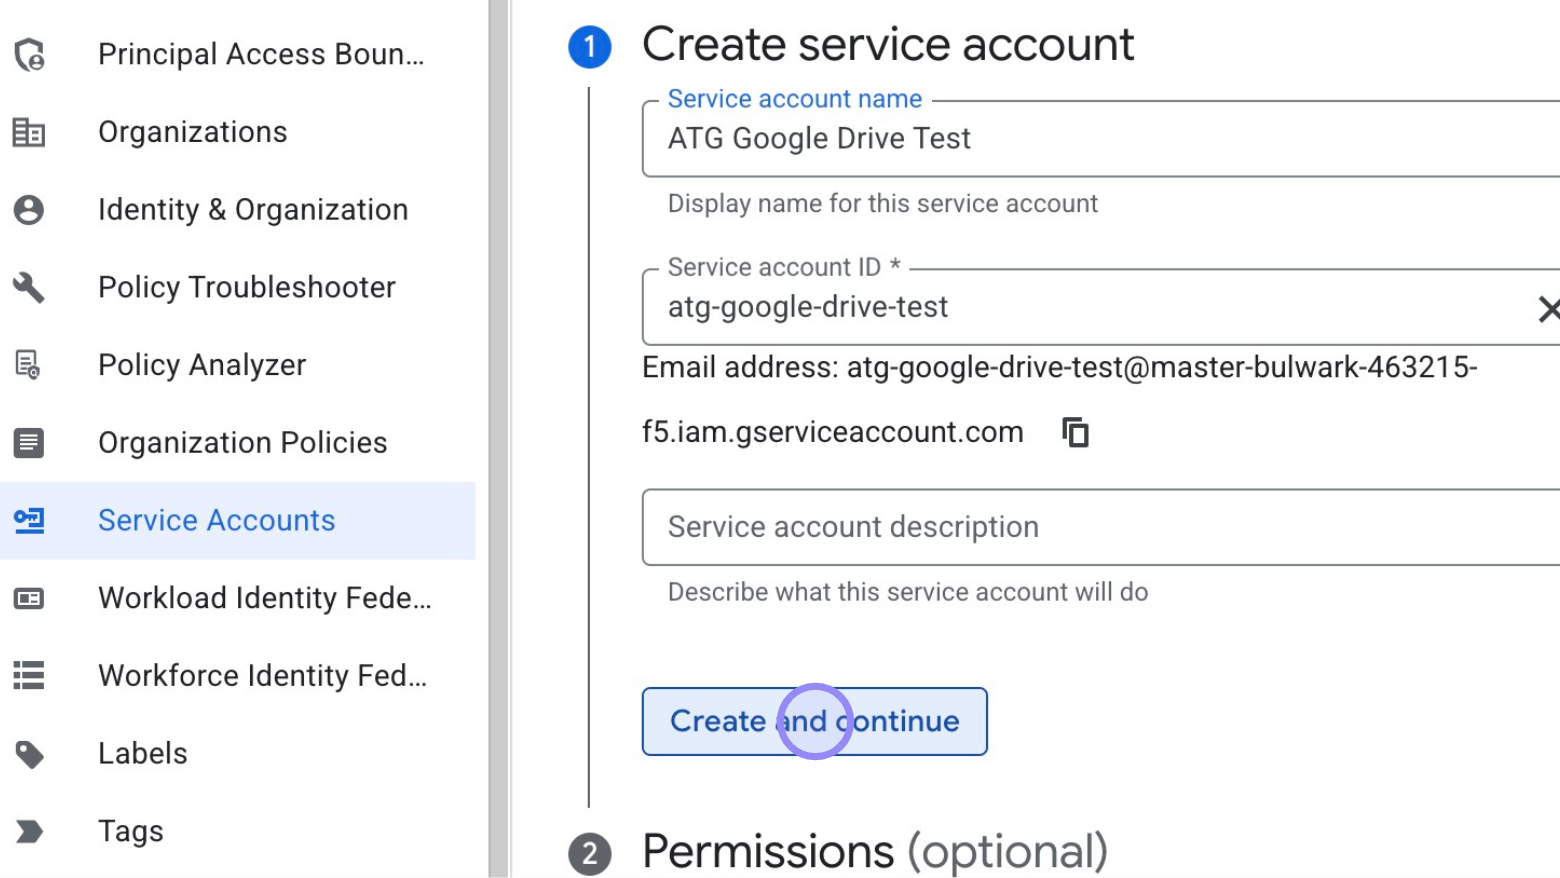
Task: Click the Create and continue button
Action: [814, 721]
